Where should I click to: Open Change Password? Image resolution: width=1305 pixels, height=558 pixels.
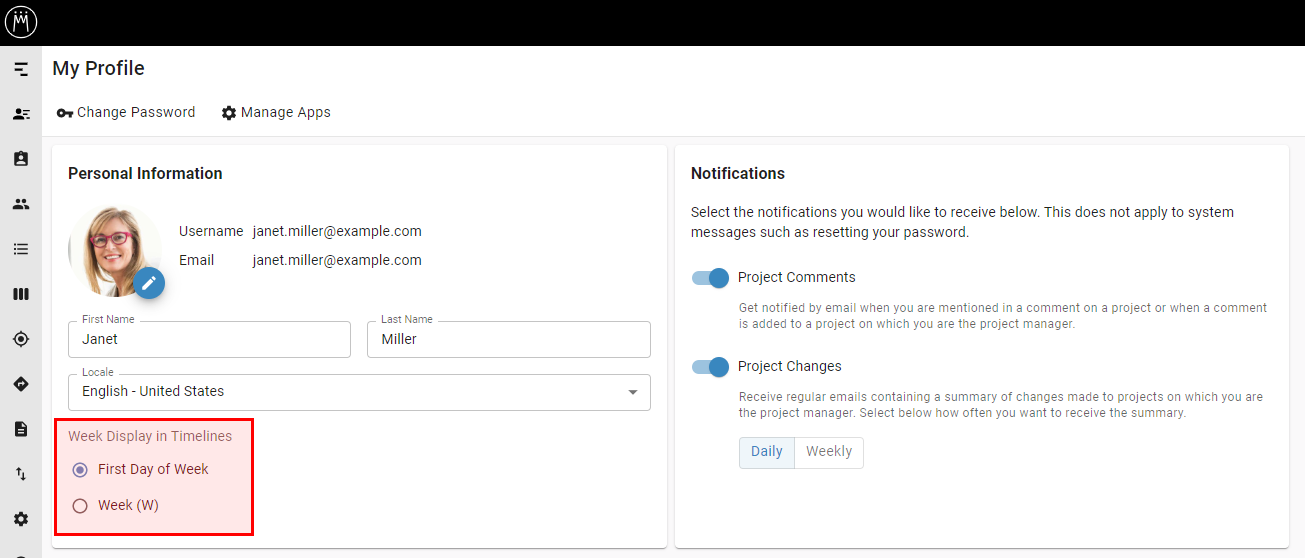[x=126, y=112]
